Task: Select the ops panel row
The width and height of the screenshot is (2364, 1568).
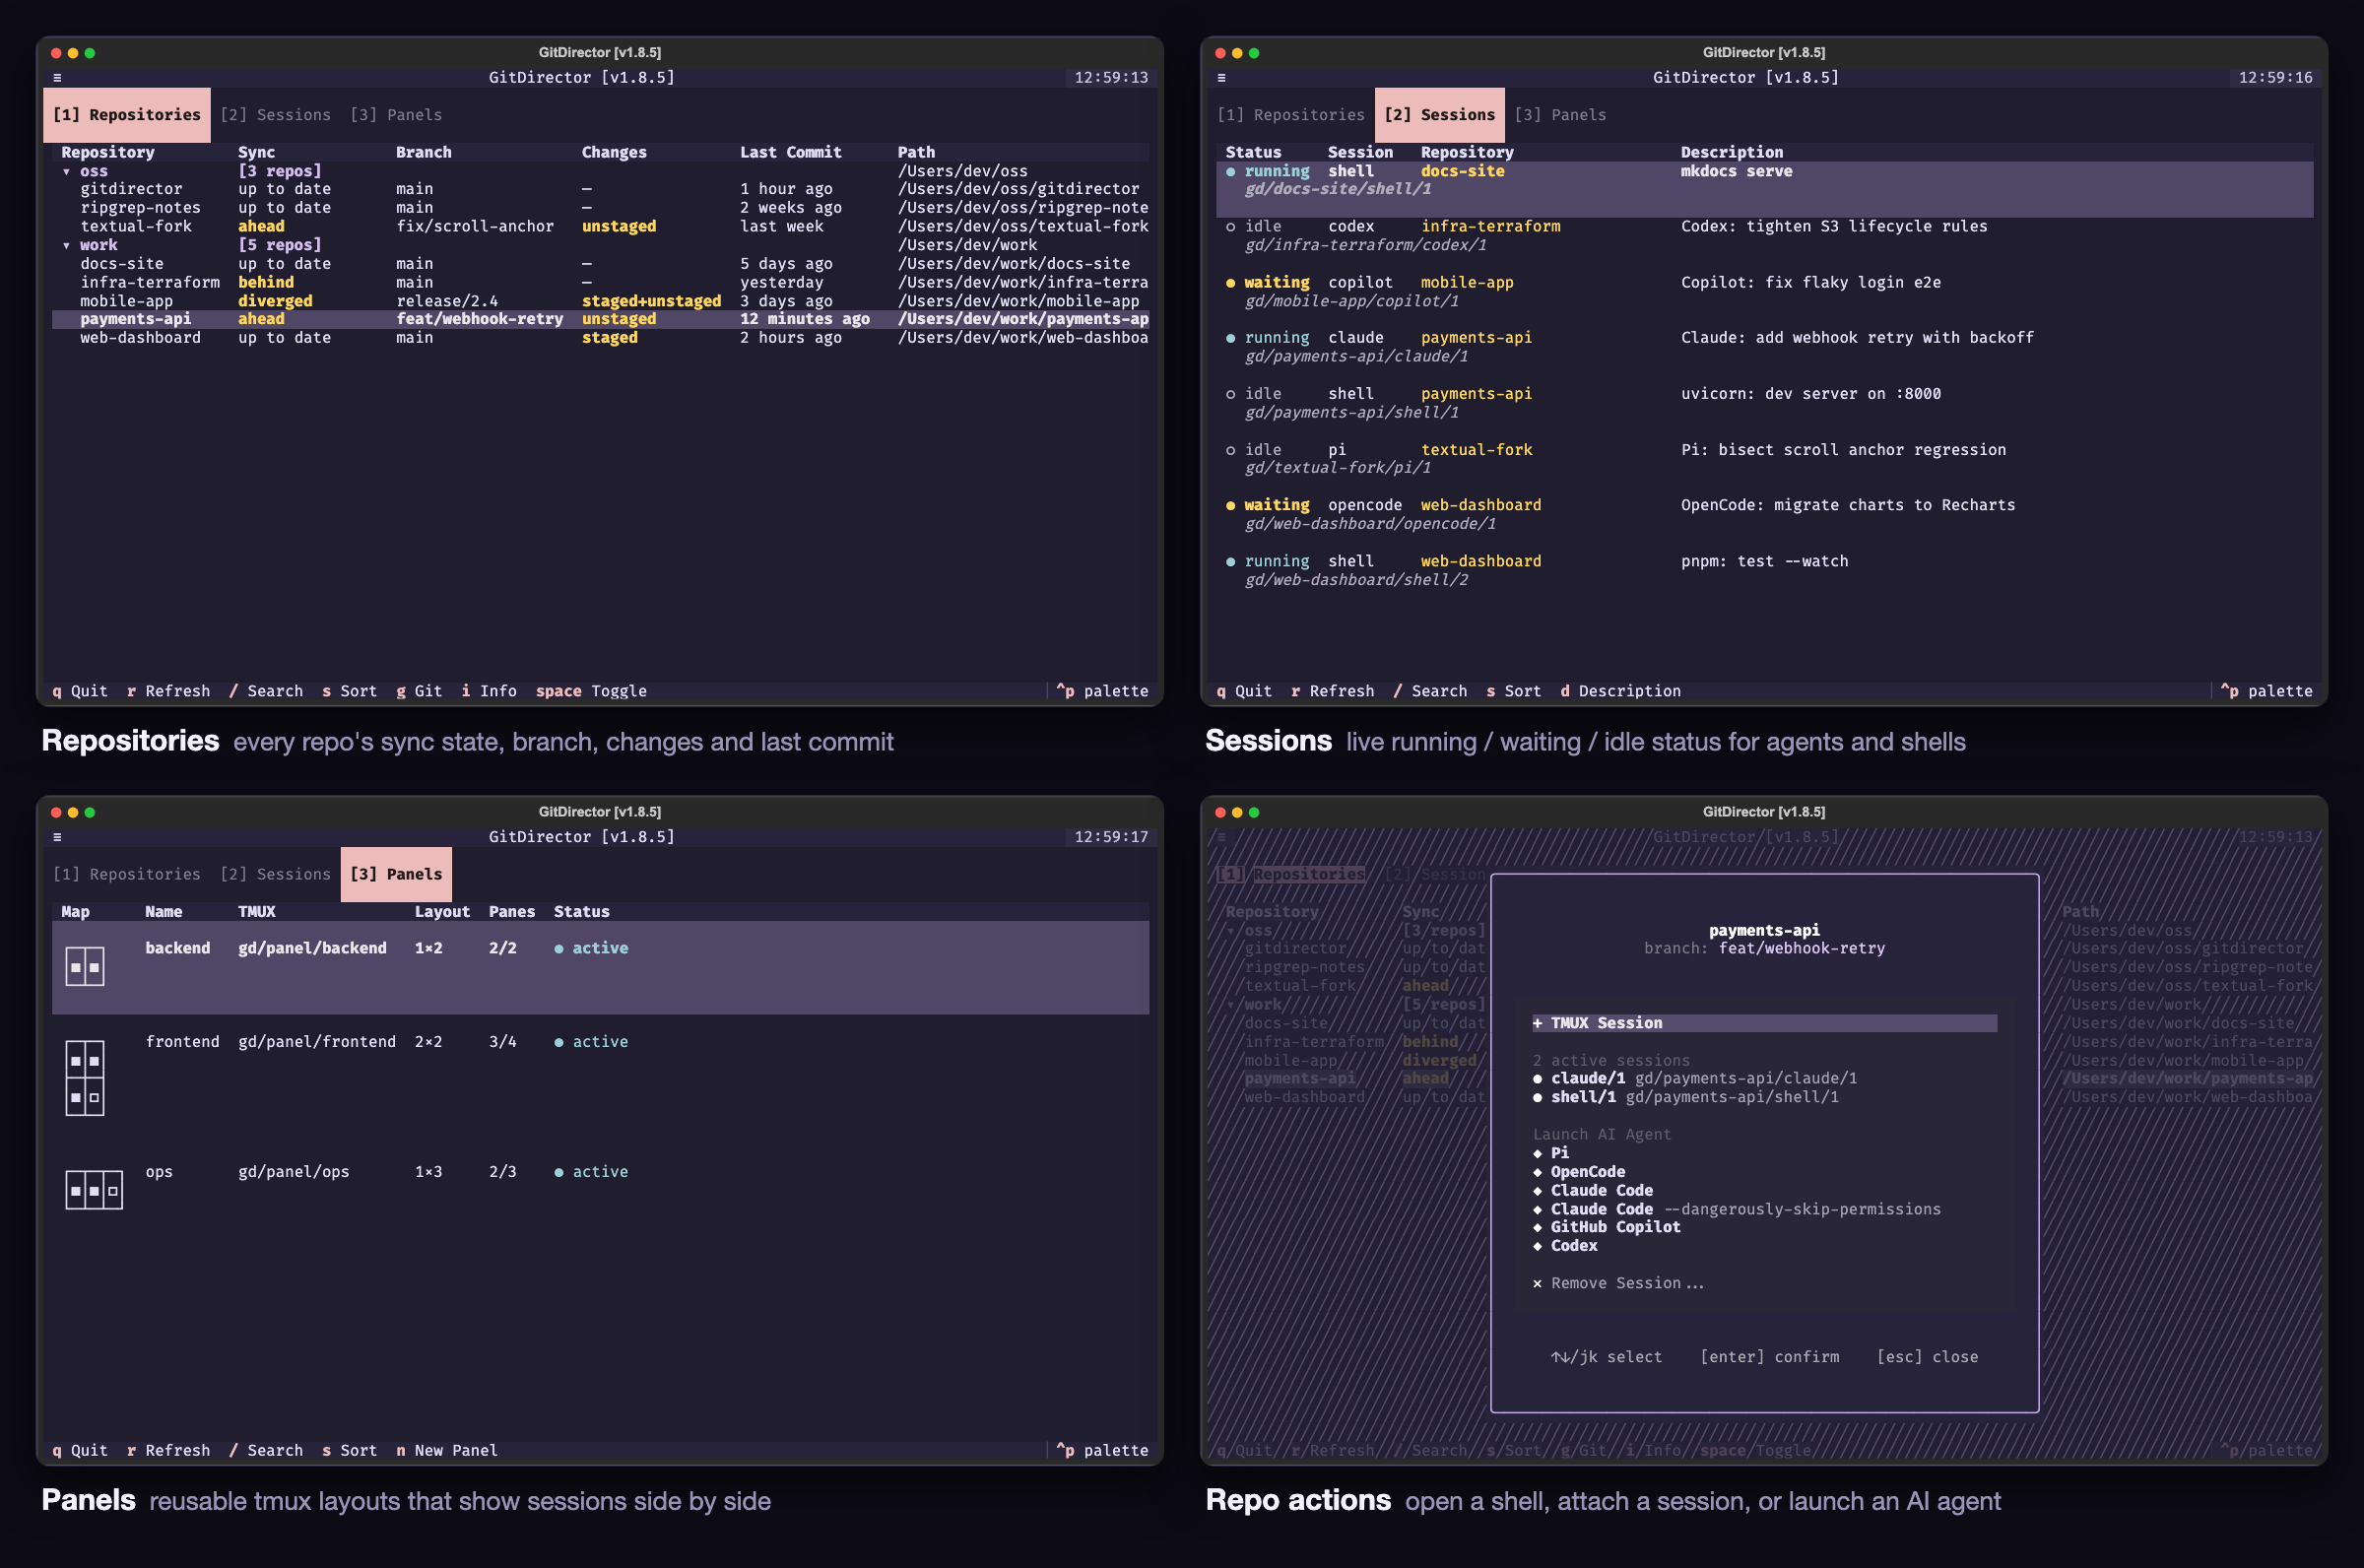Action: (x=600, y=1190)
